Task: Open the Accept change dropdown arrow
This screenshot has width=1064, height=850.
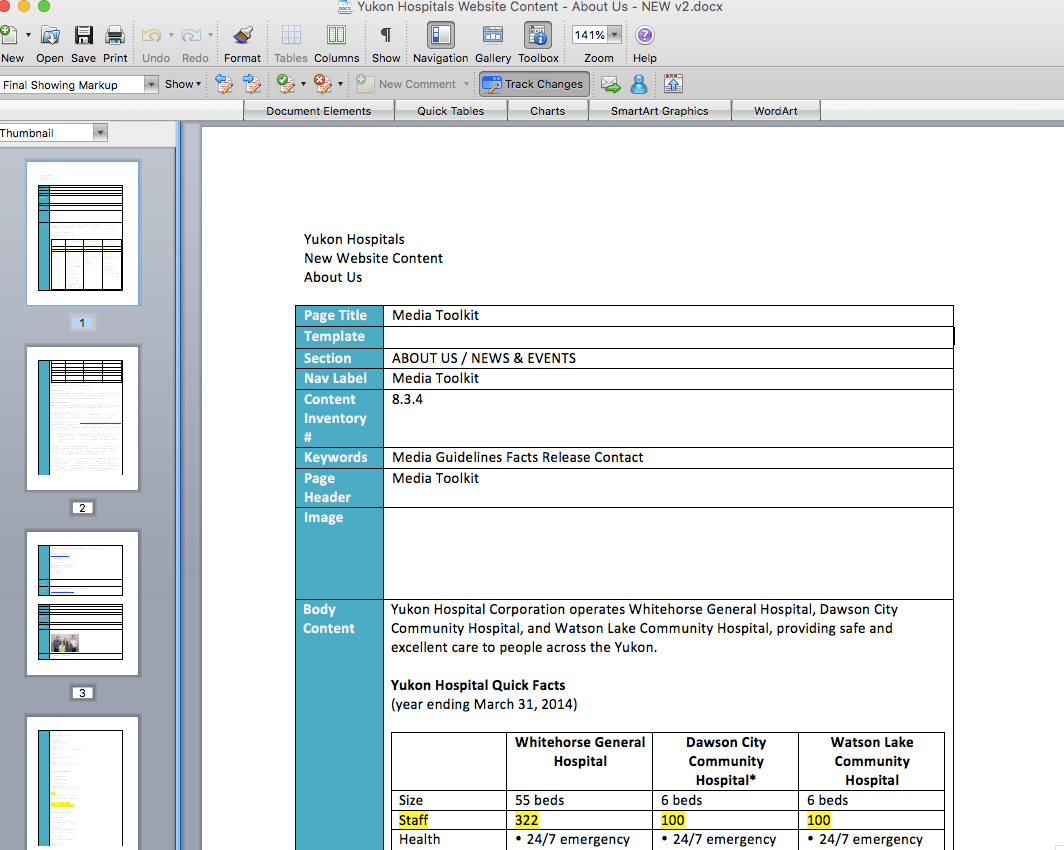Action: pos(303,84)
